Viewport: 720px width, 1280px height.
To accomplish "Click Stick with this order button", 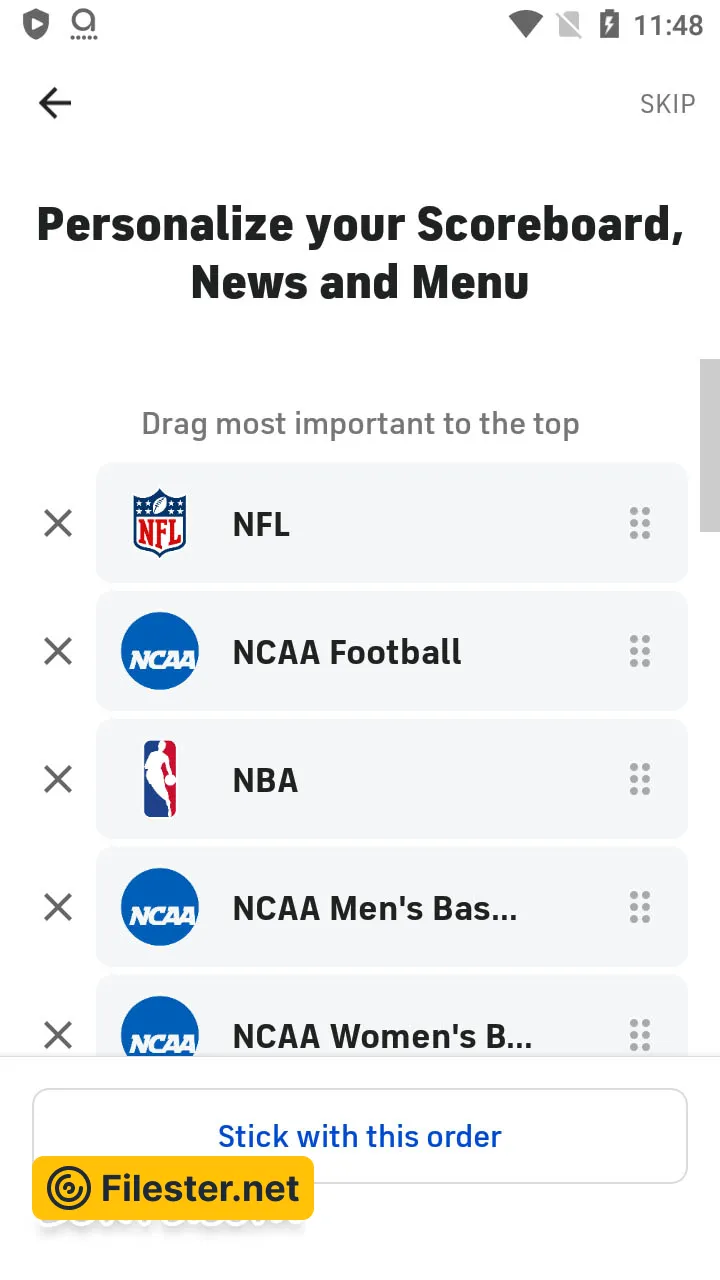I will pyautogui.click(x=360, y=1136).
